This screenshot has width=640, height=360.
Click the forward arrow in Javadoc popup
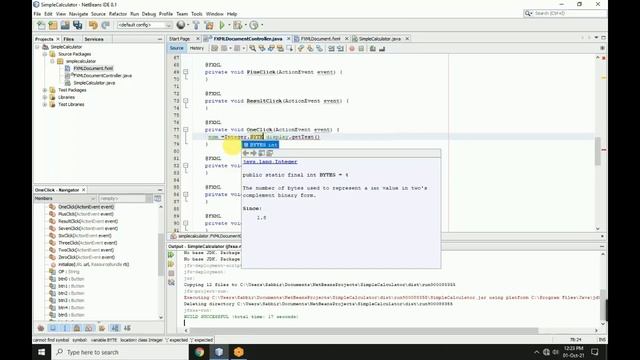253,153
